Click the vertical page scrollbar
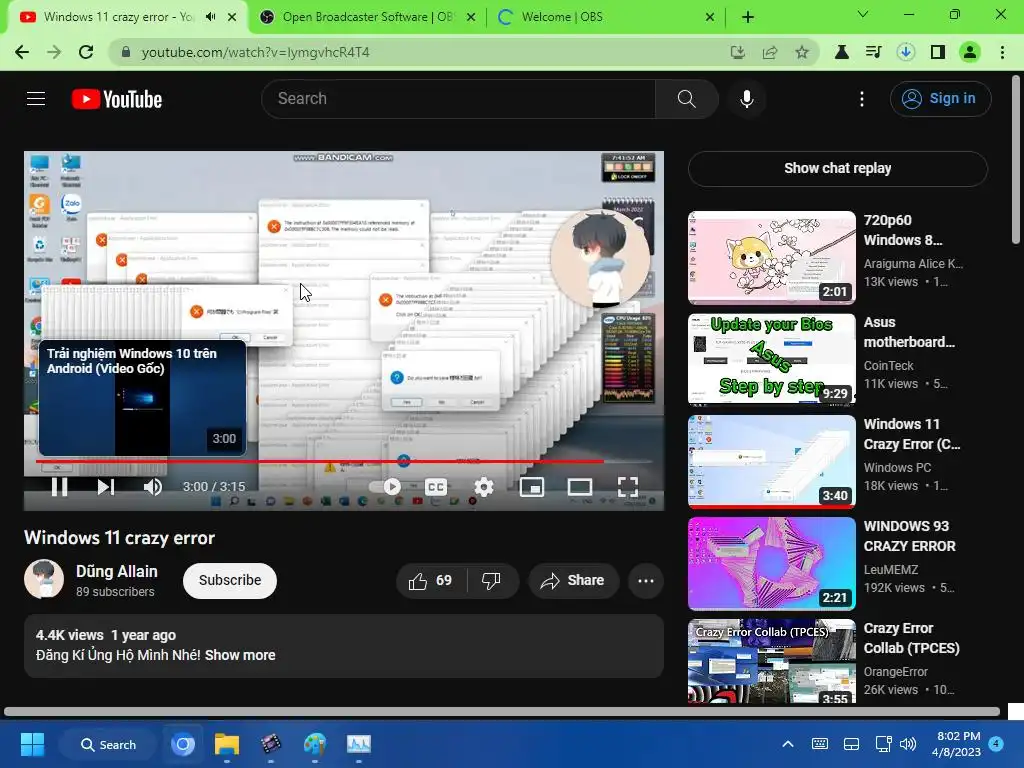 coord(1016,161)
